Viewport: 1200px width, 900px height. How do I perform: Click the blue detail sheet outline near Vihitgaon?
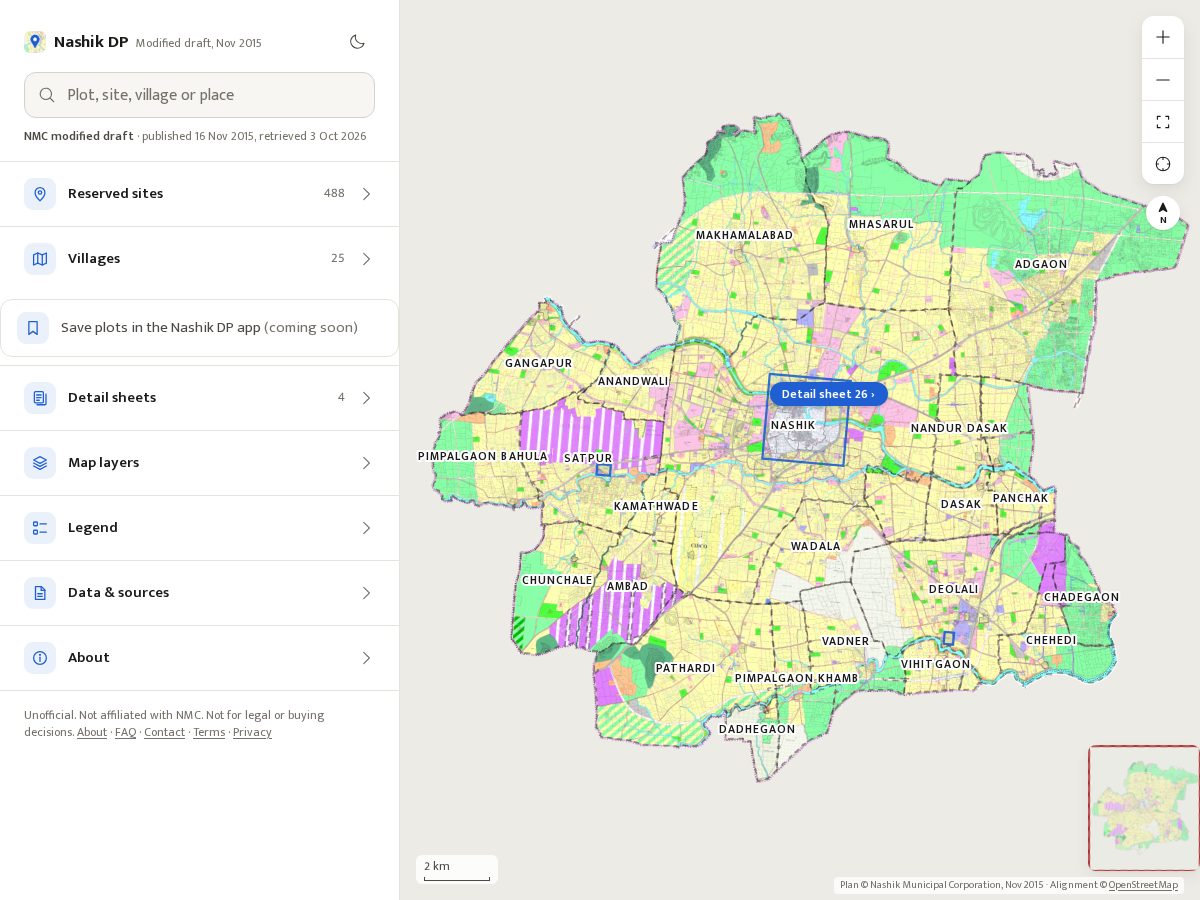tap(948, 638)
